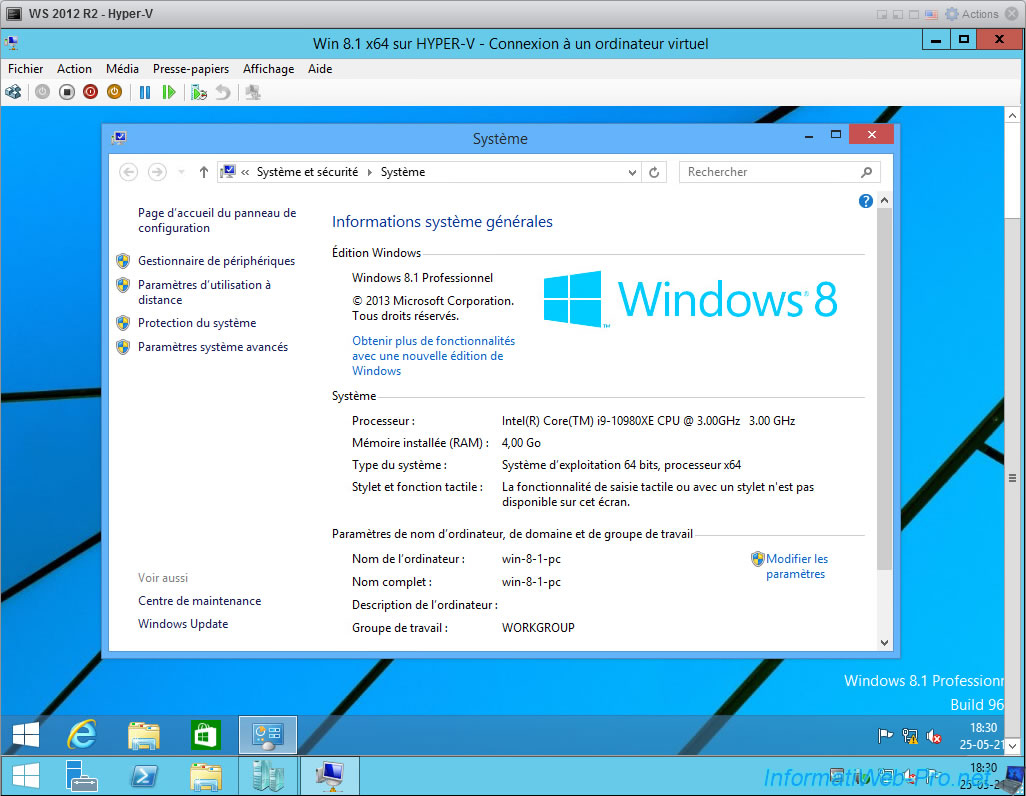Launch PowerShell from the host taskbar

coord(144,776)
